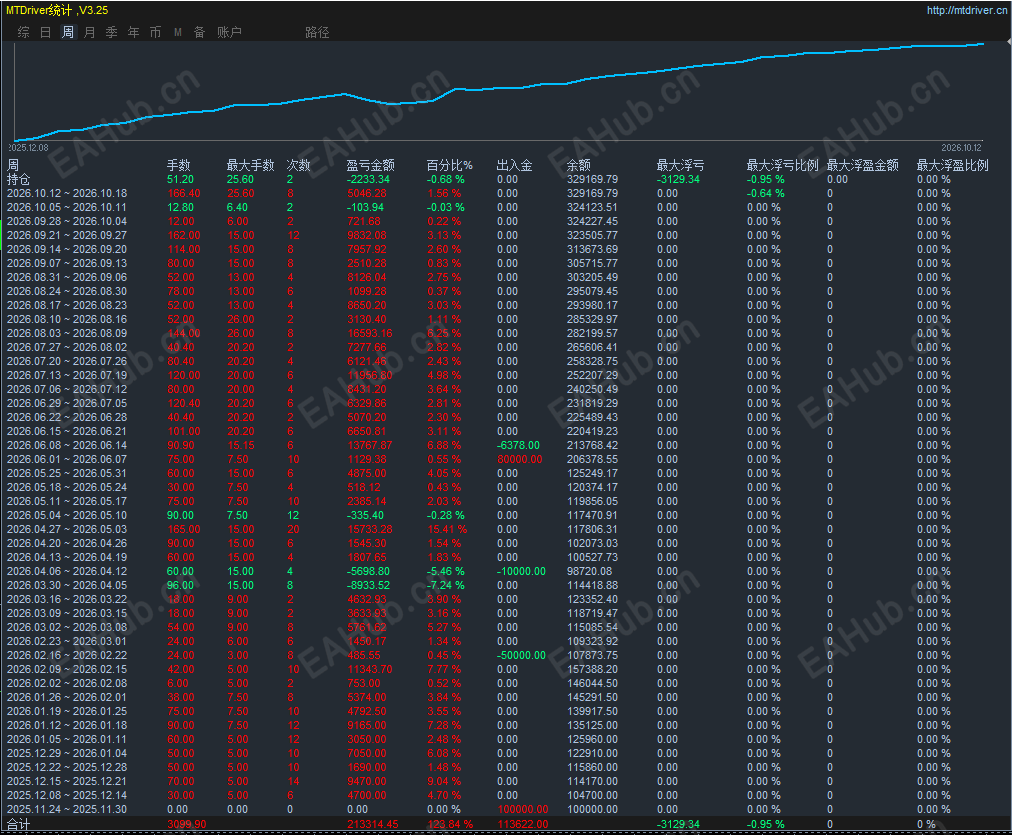Click the 最大手数 column header
Image resolution: width=1012 pixels, height=835 pixels.
pyautogui.click(x=250, y=165)
